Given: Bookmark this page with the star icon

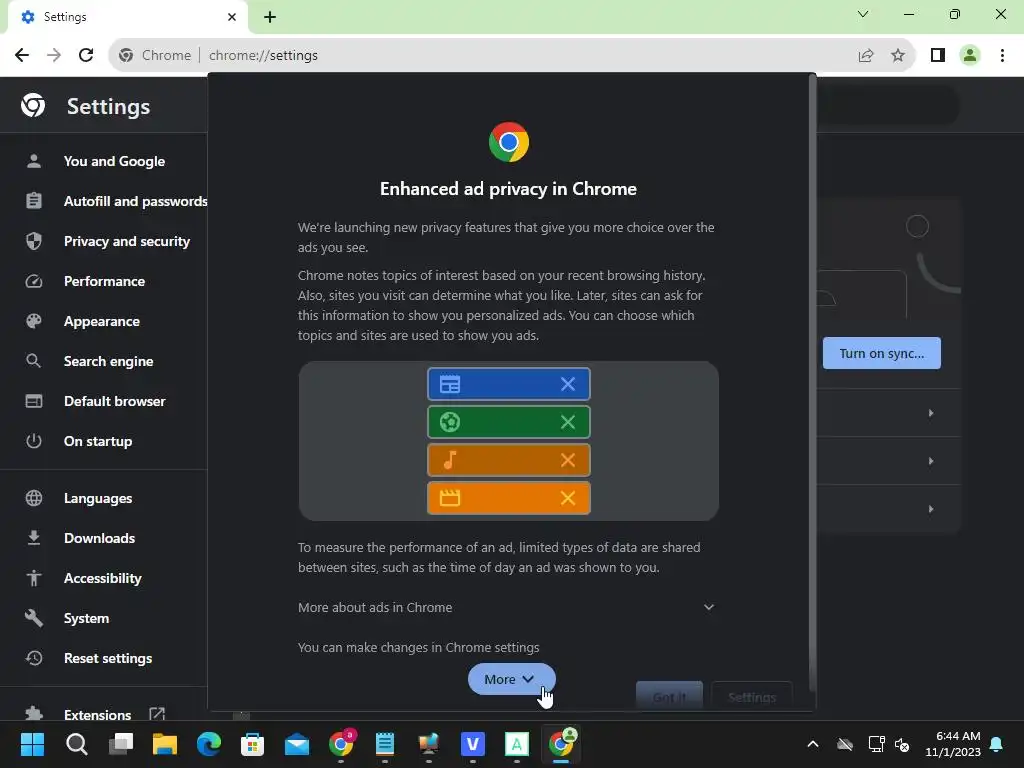Looking at the screenshot, I should [898, 56].
